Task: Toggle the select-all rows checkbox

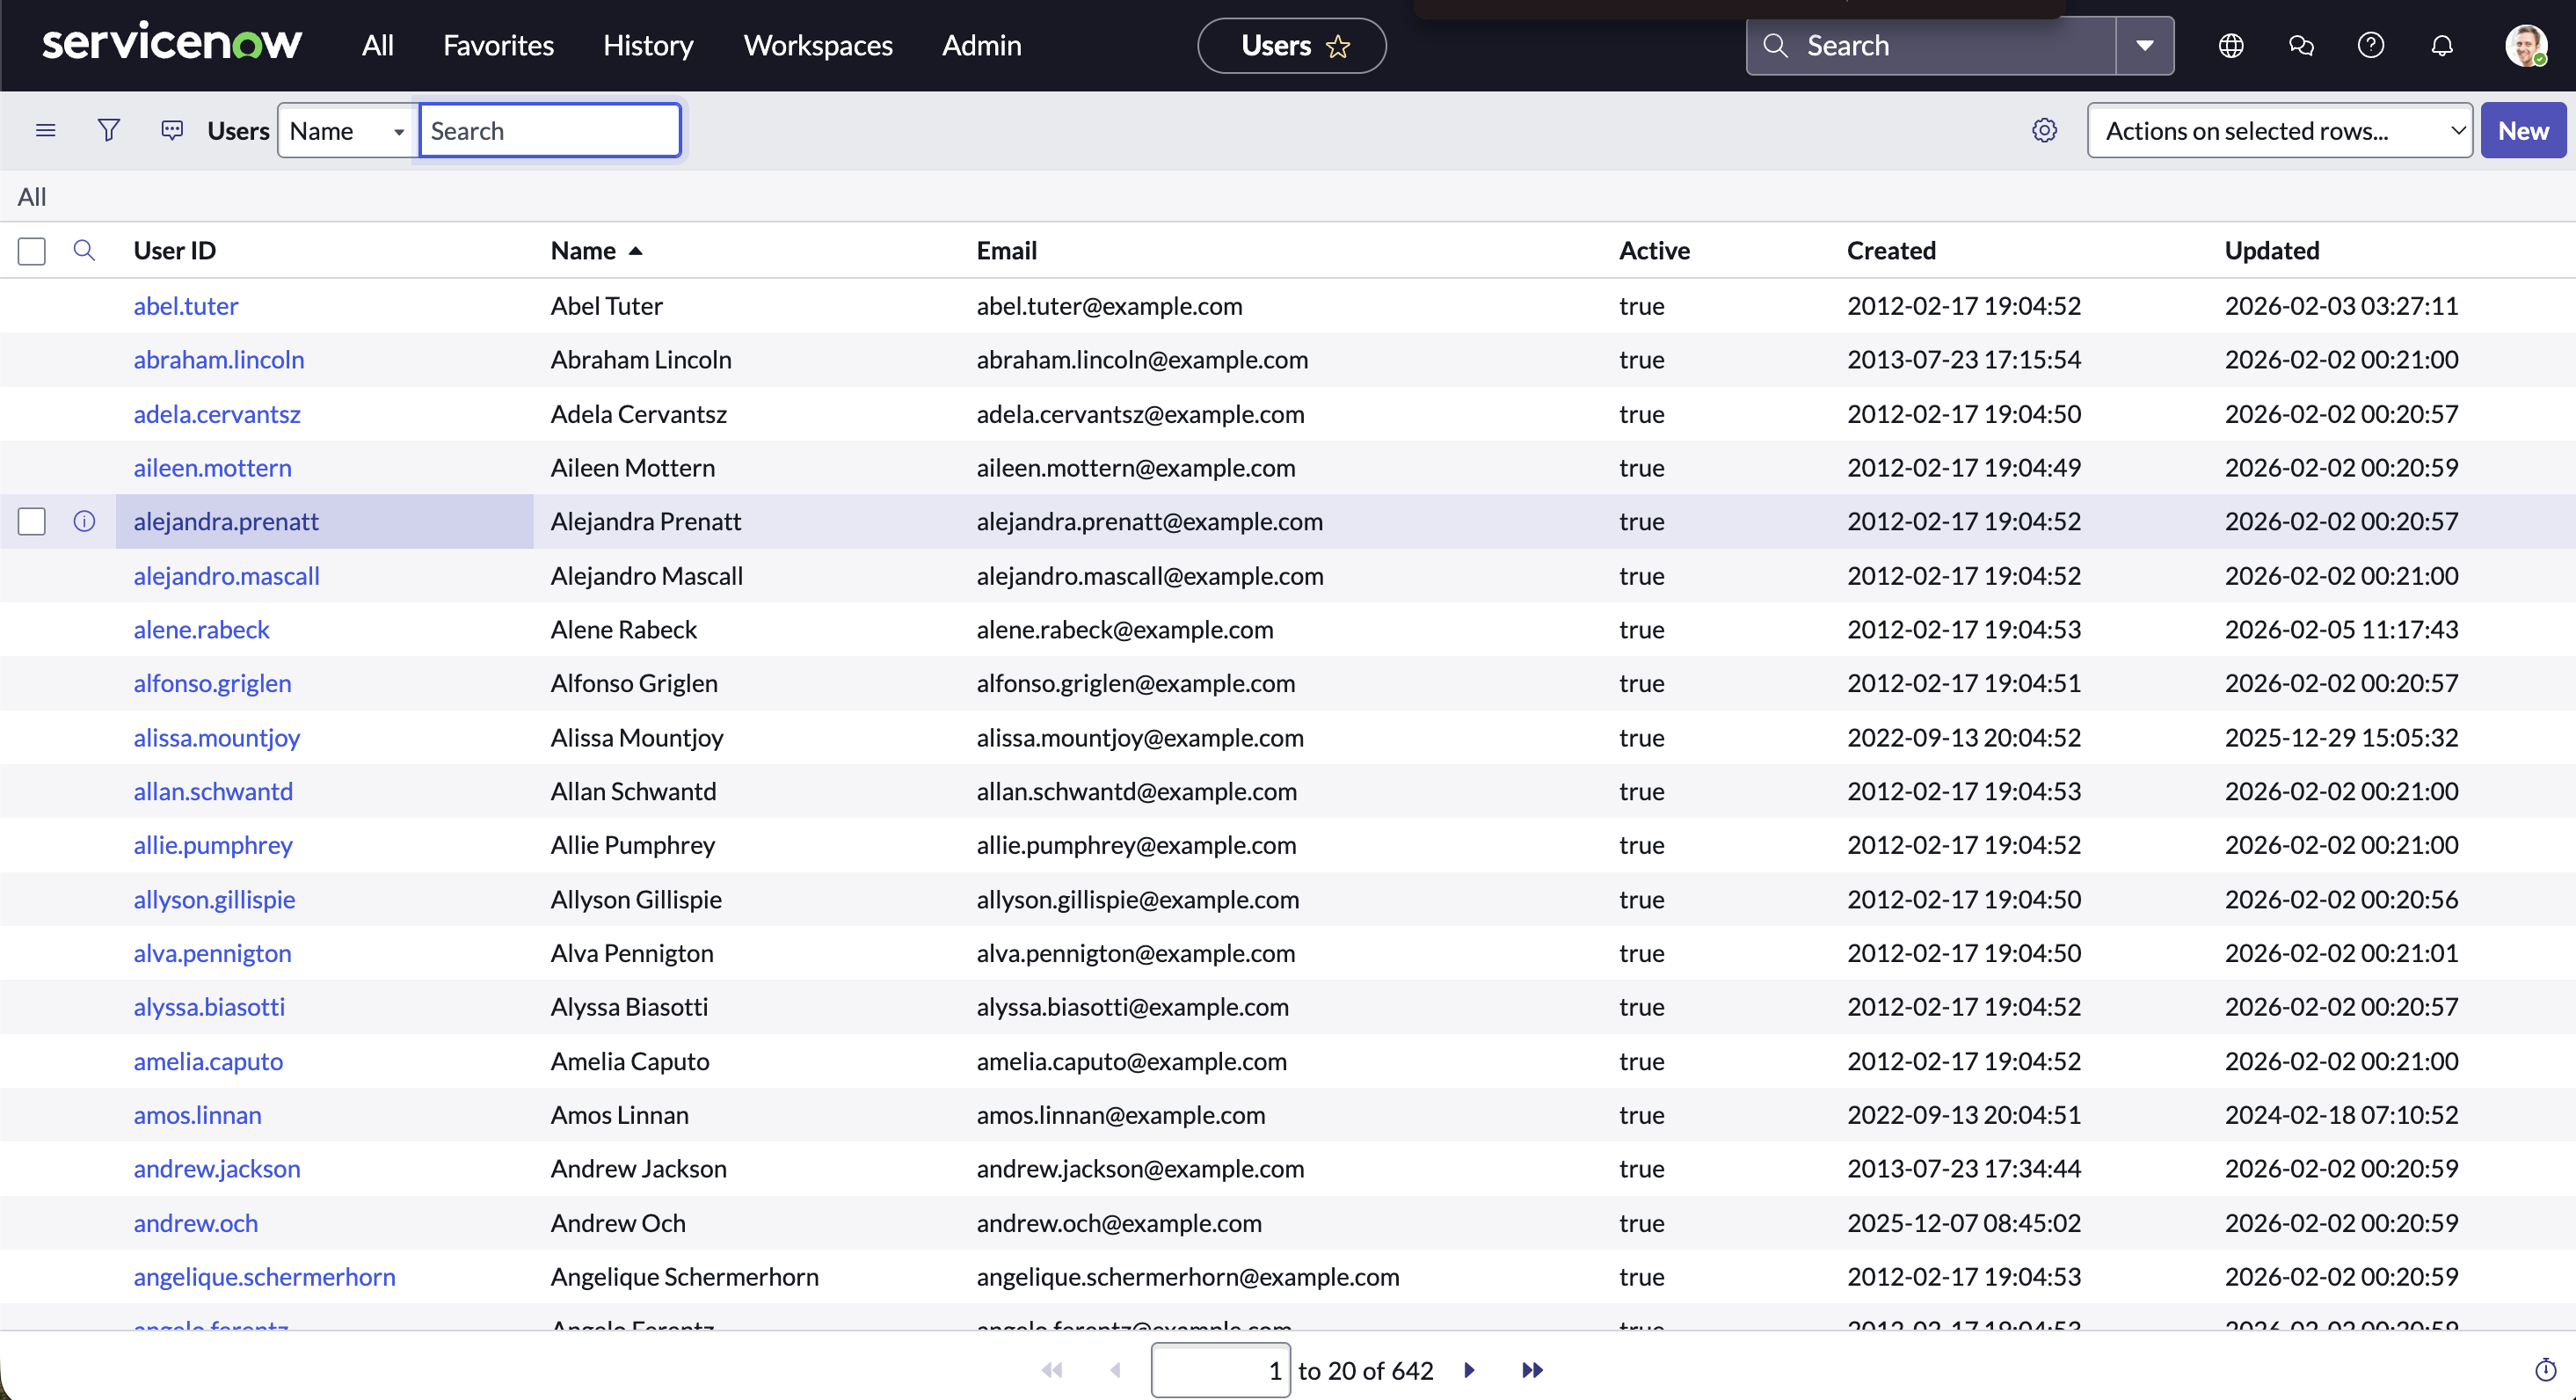Action: coord(31,251)
